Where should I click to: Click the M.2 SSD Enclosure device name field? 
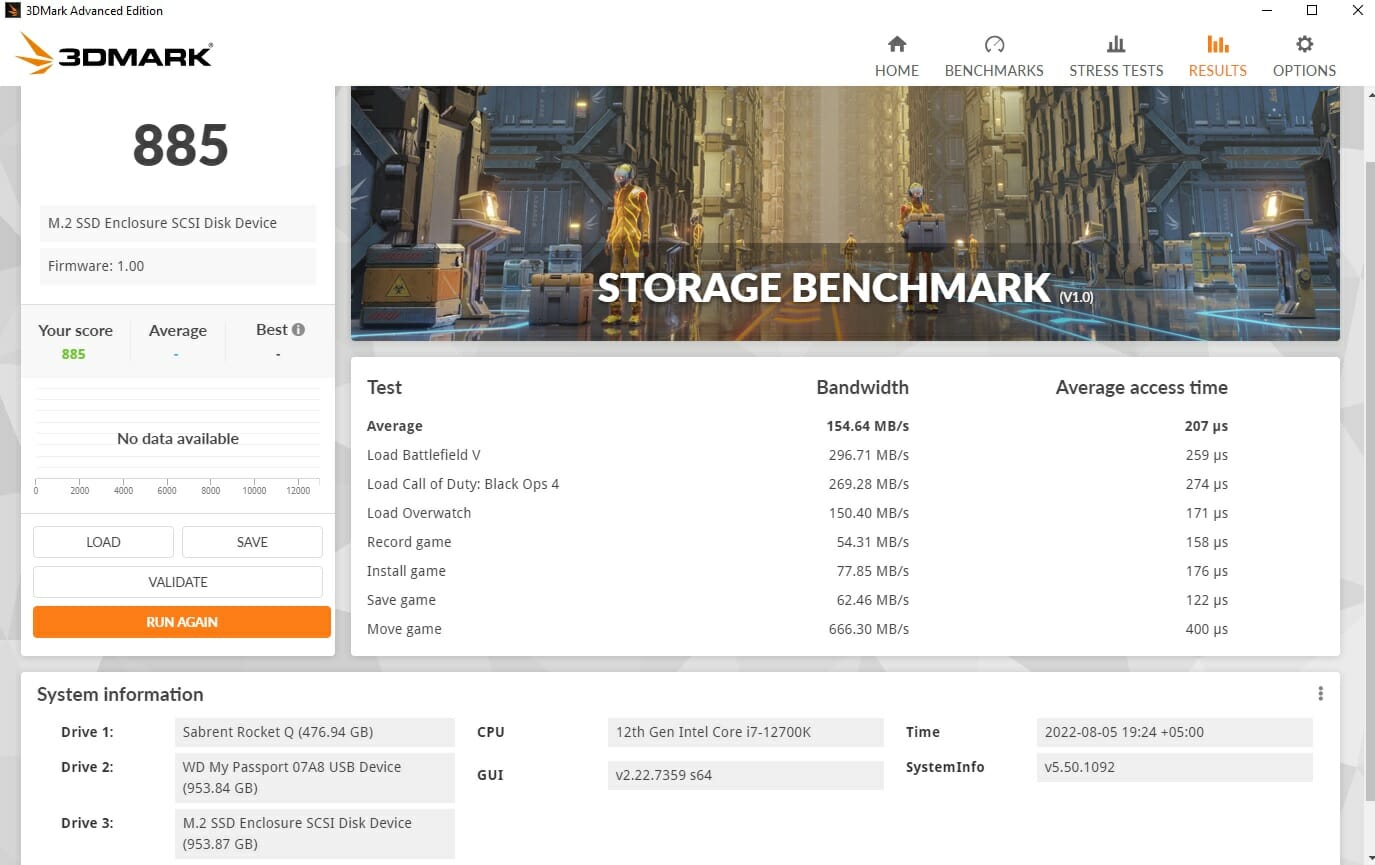pos(178,223)
